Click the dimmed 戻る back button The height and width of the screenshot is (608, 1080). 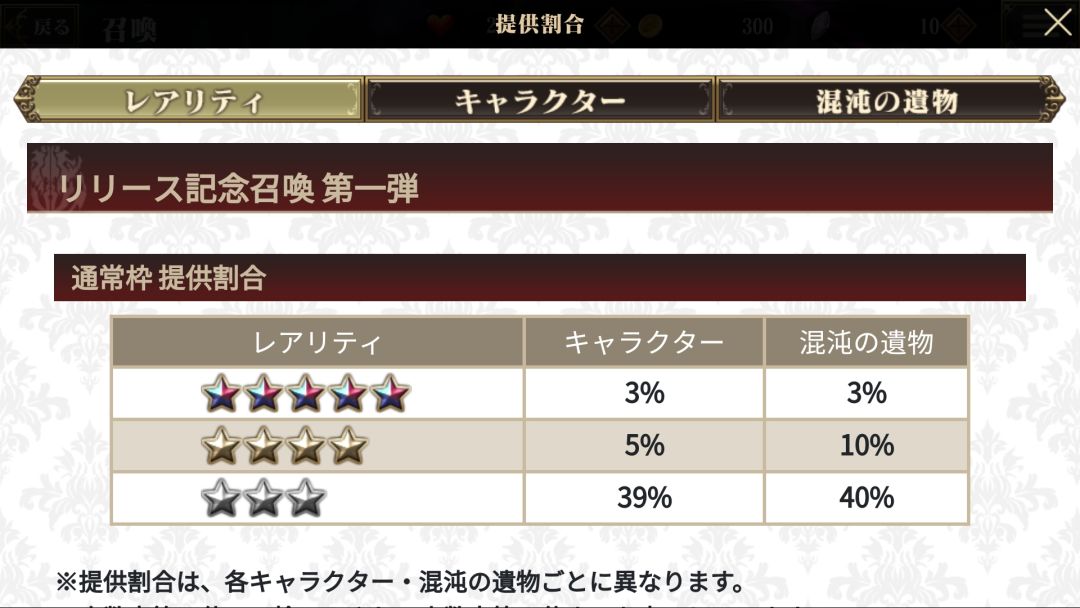point(41,26)
